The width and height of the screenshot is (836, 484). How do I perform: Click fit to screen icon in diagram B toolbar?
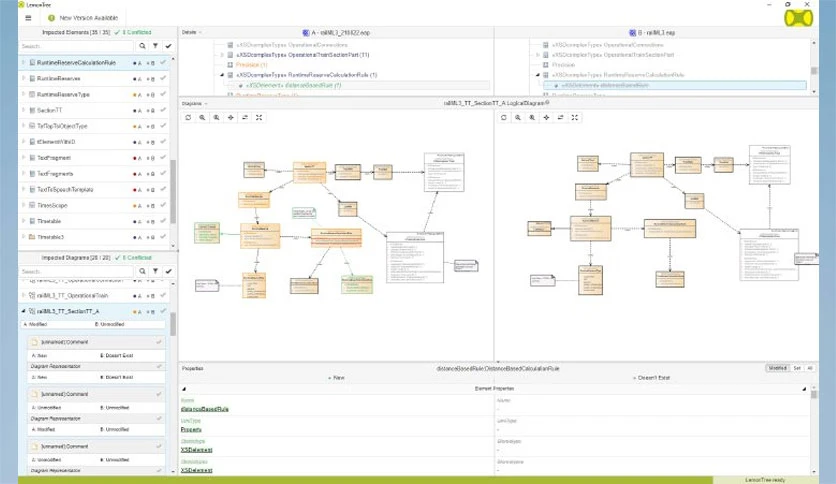click(575, 117)
